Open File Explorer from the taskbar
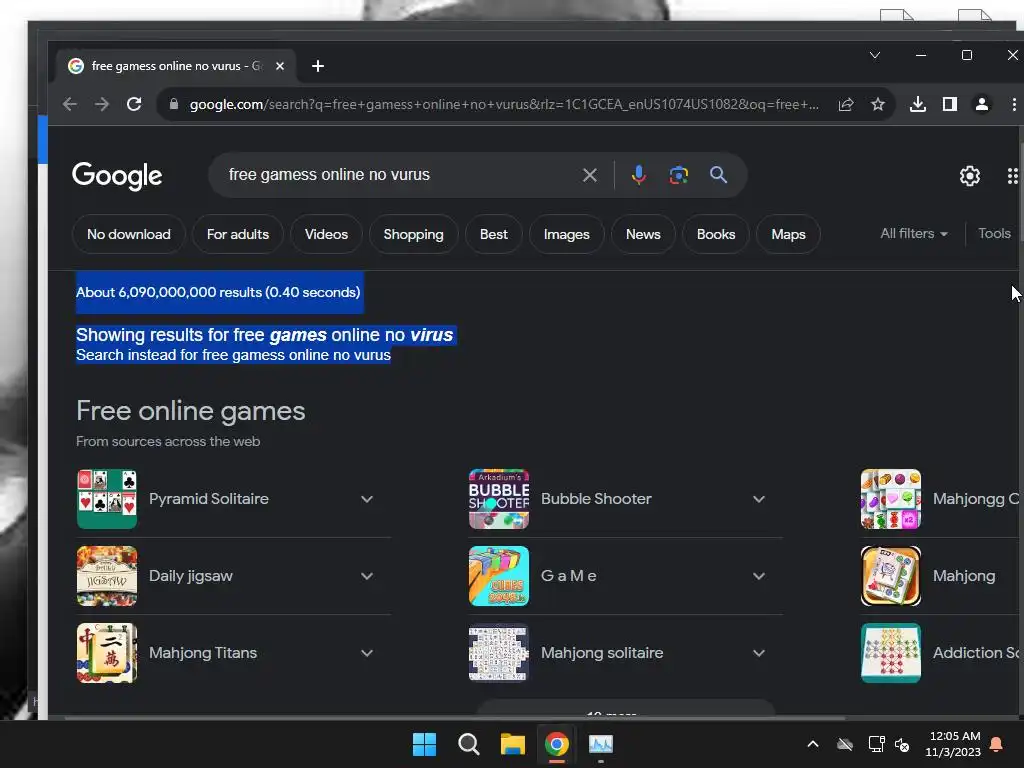This screenshot has width=1024, height=768. 513,744
